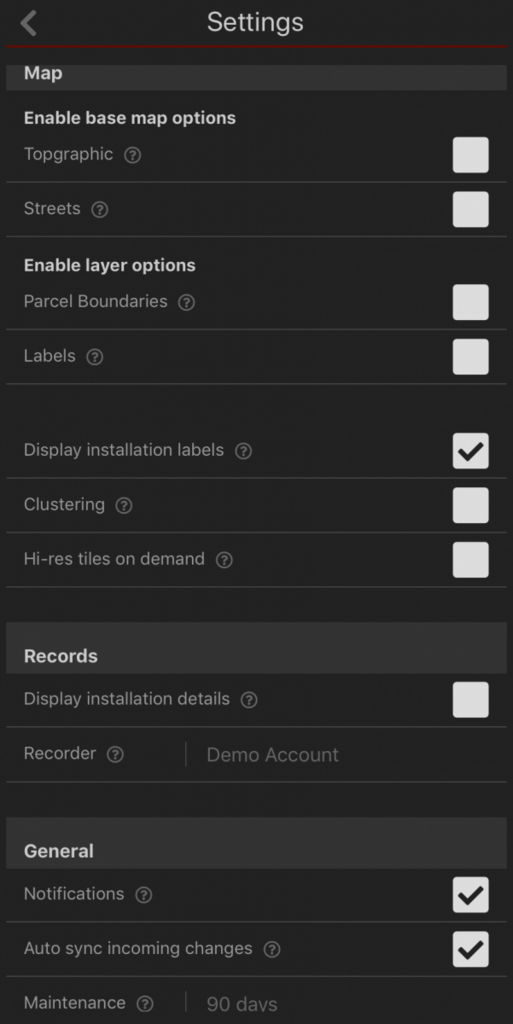Viewport: 513px width, 1024px height.
Task: Edit the Recorder field showing Demo Account
Action: click(346, 754)
